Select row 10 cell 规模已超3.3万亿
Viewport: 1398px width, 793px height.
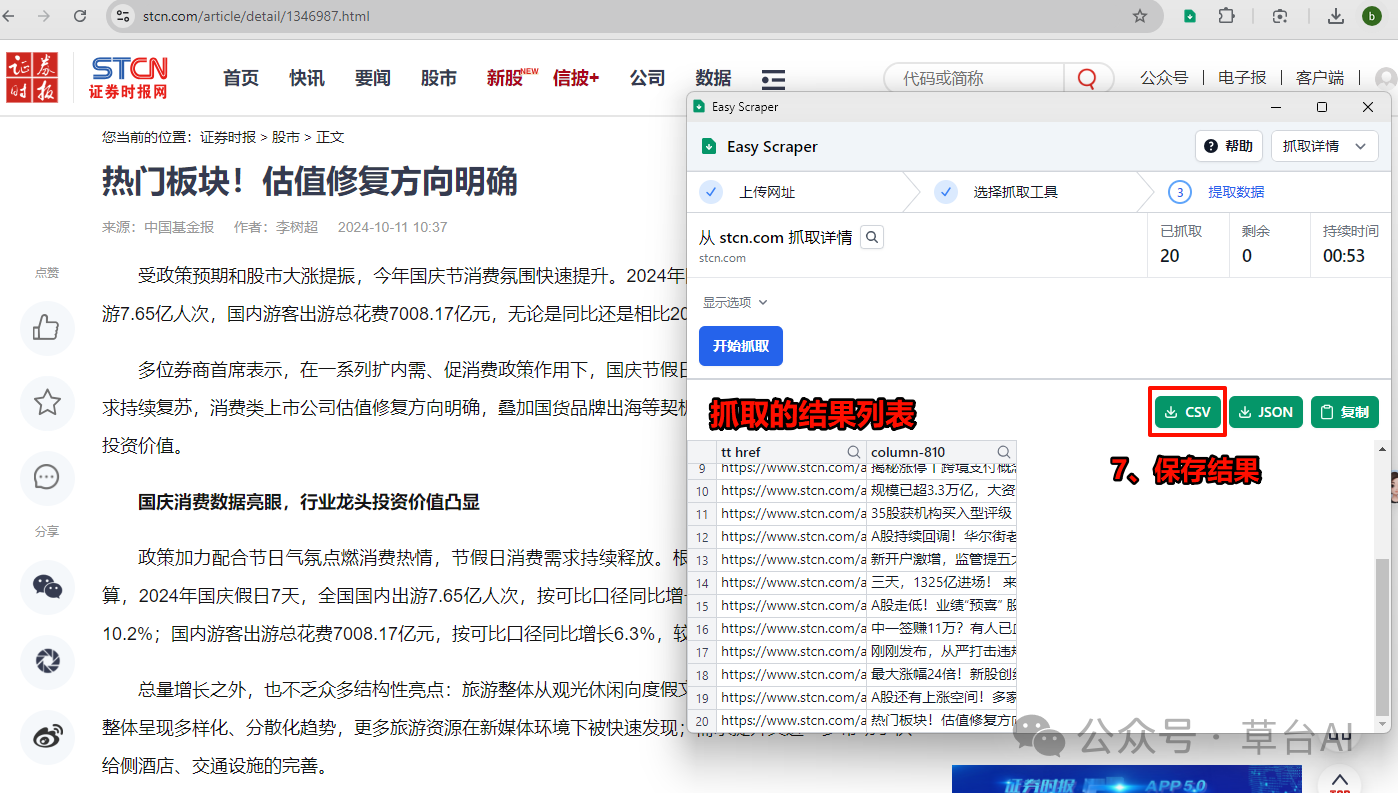coord(941,491)
